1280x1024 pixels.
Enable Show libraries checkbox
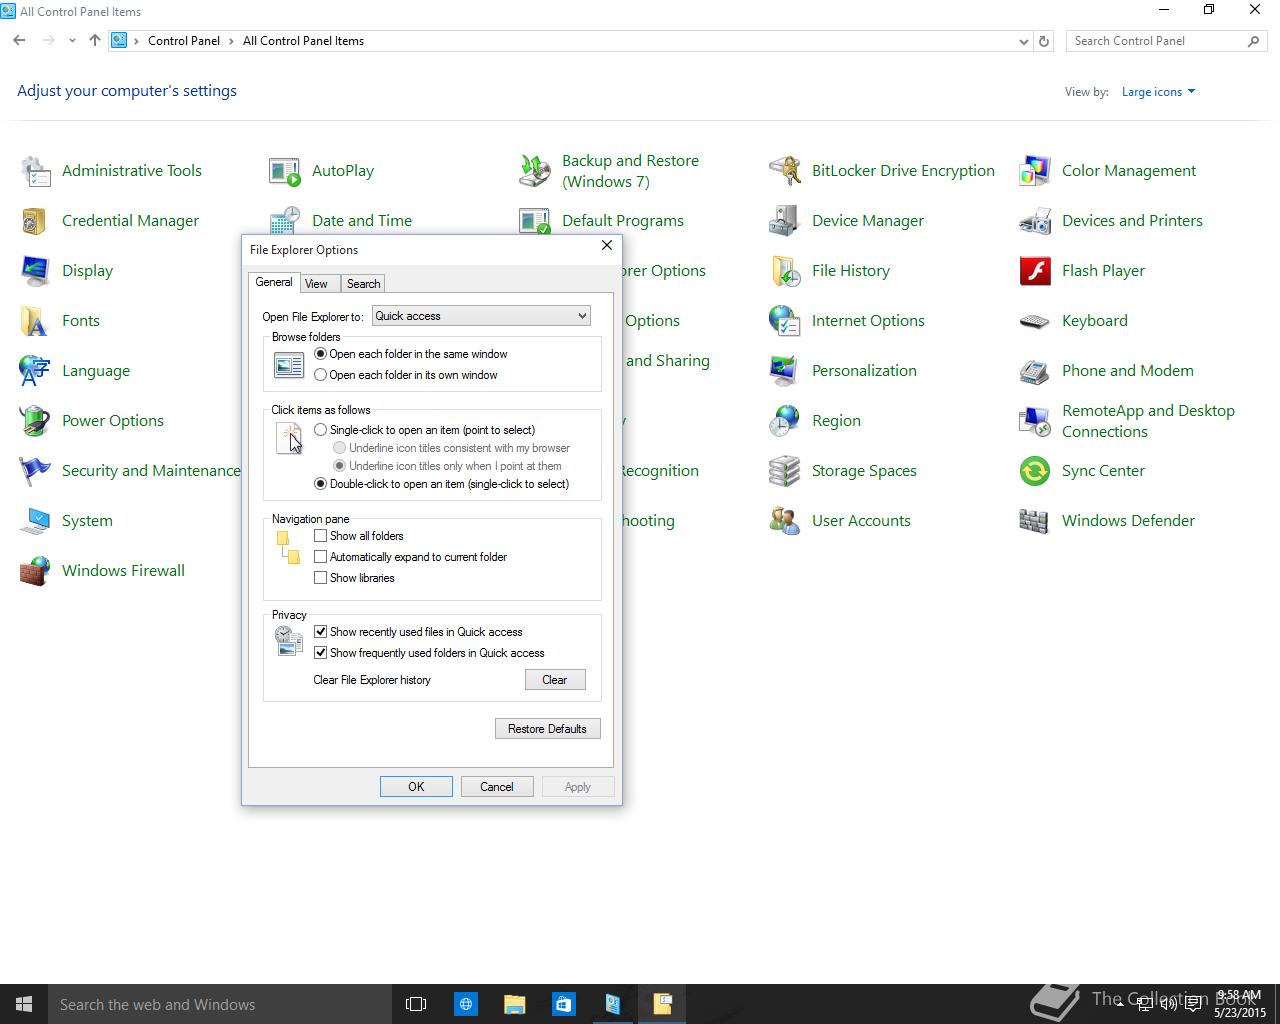click(320, 578)
